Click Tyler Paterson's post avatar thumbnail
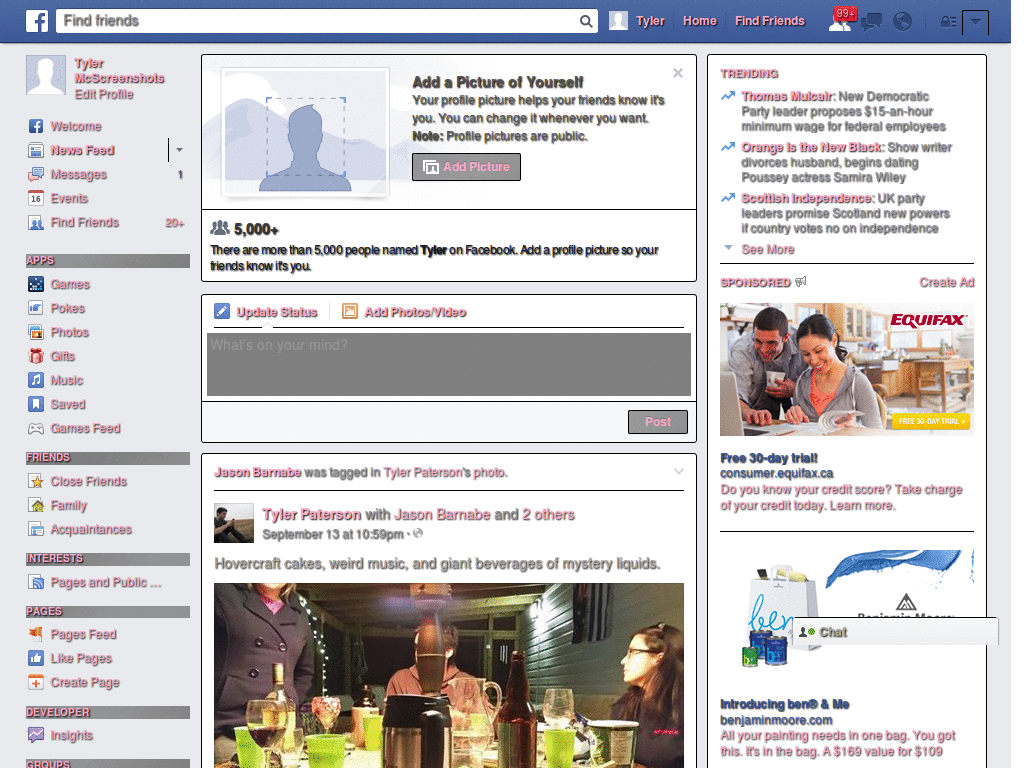Screen dimensions: 1024x768 coord(234,523)
